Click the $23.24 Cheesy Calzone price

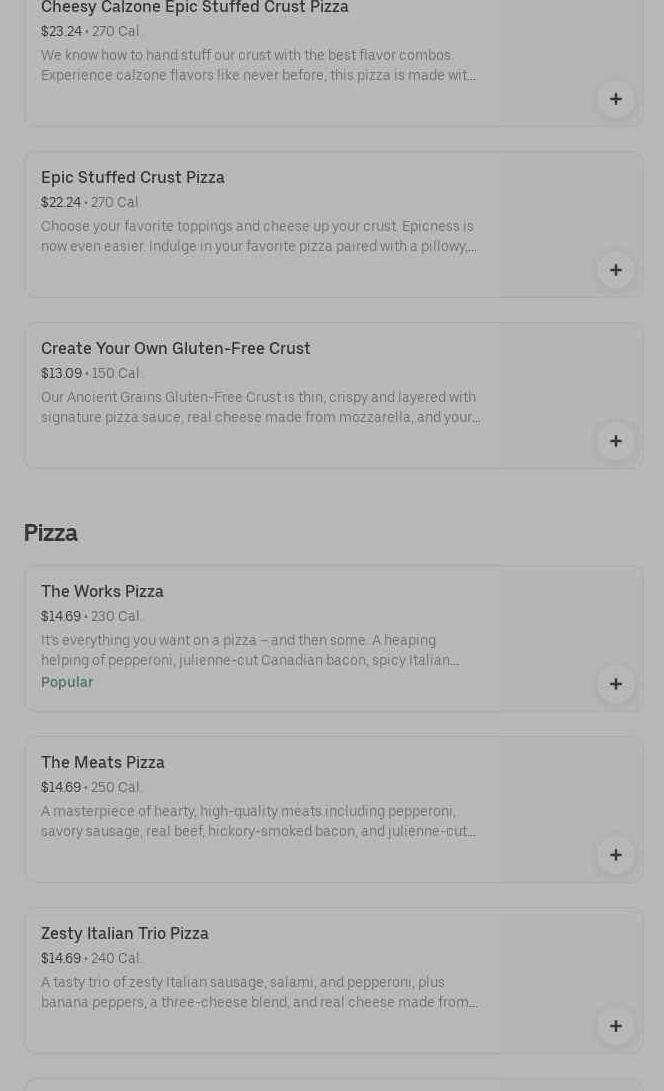pyautogui.click(x=61, y=31)
